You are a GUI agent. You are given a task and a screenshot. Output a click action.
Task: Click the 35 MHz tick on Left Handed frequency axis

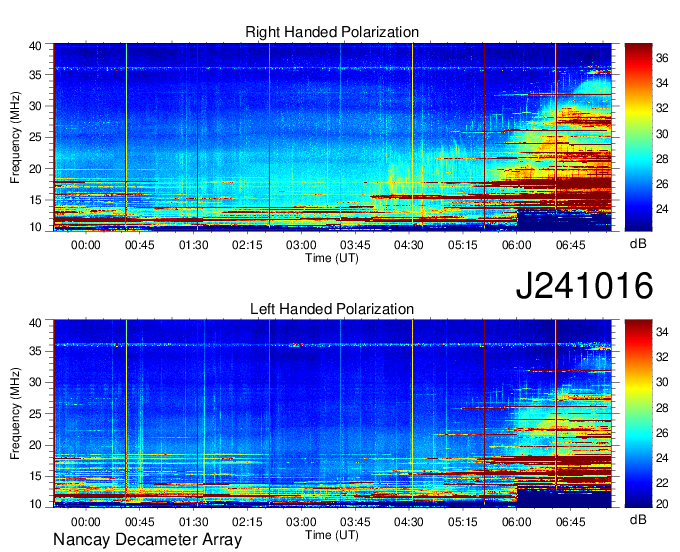pyautogui.click(x=35, y=351)
